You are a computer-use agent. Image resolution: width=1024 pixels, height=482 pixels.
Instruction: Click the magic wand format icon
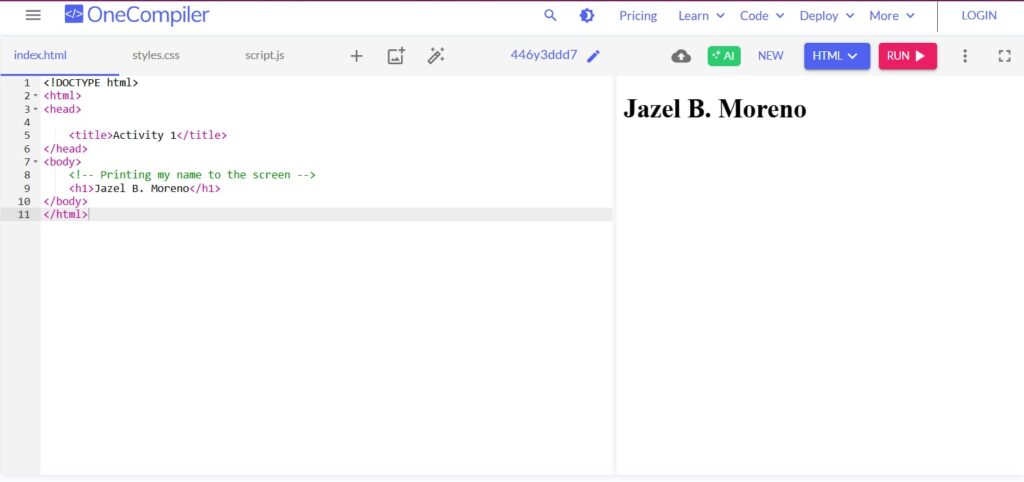[435, 56]
